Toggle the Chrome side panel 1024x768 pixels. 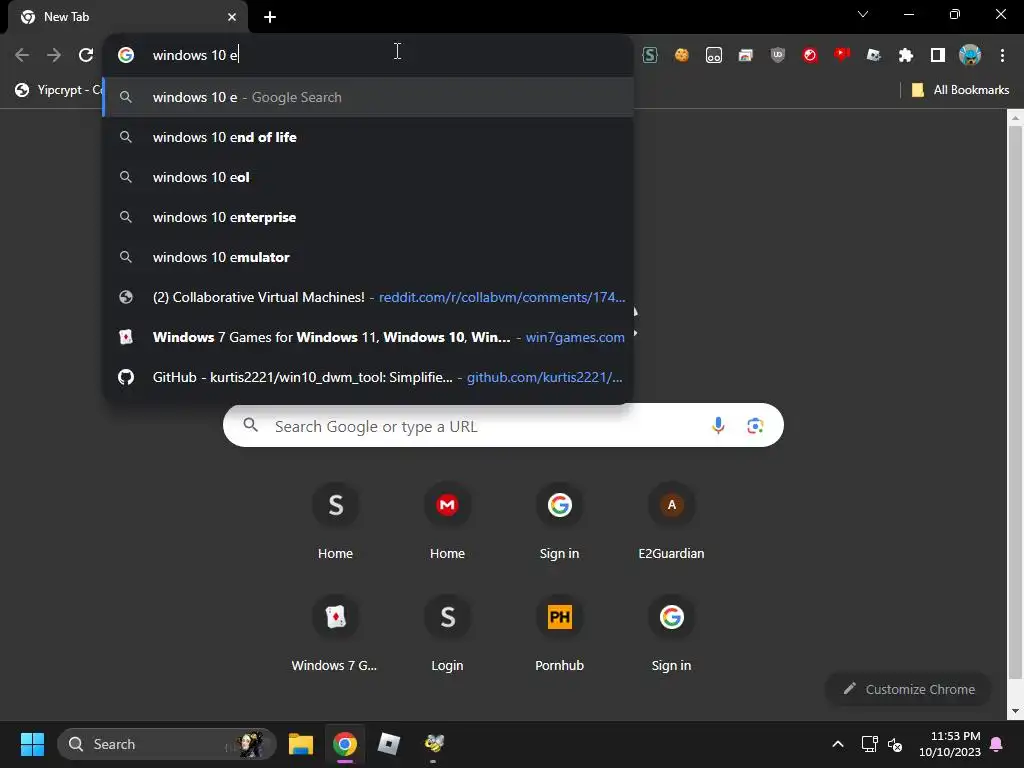(x=938, y=55)
